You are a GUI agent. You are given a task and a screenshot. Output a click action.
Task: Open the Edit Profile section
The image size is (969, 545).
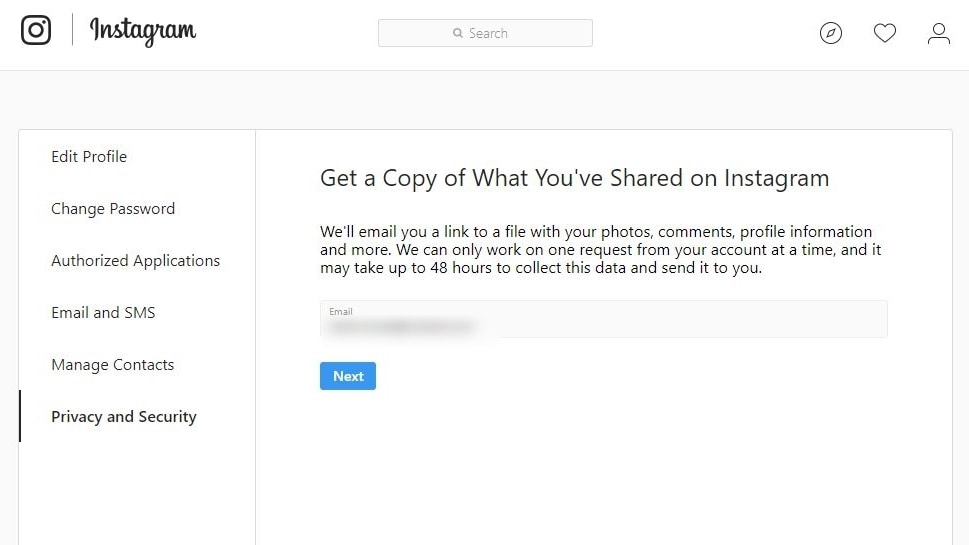click(x=89, y=156)
